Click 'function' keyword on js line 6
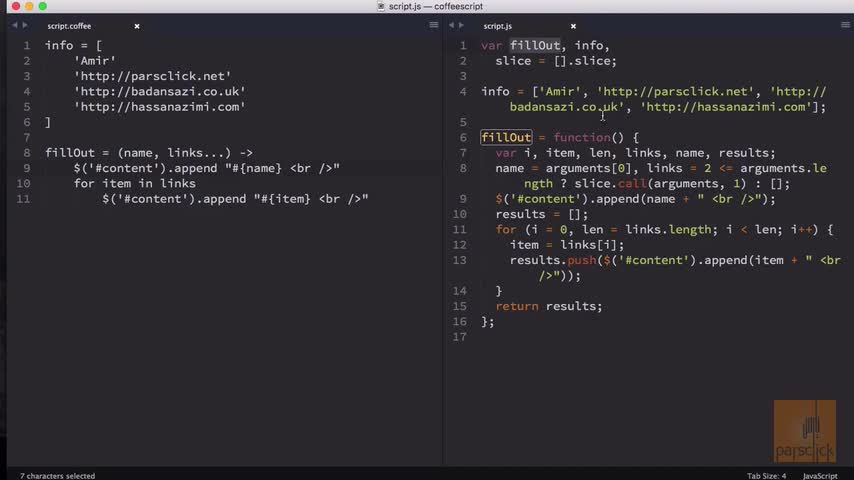Viewport: 854px width, 480px height. (x=582, y=138)
